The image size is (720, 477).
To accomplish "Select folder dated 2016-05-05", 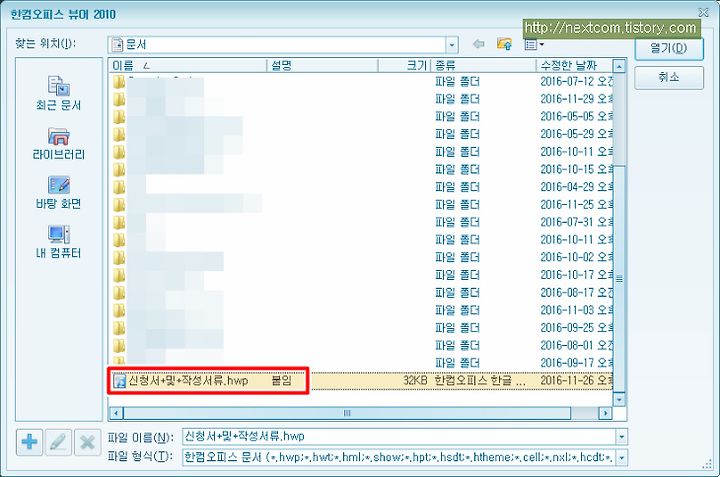I will tap(361, 117).
